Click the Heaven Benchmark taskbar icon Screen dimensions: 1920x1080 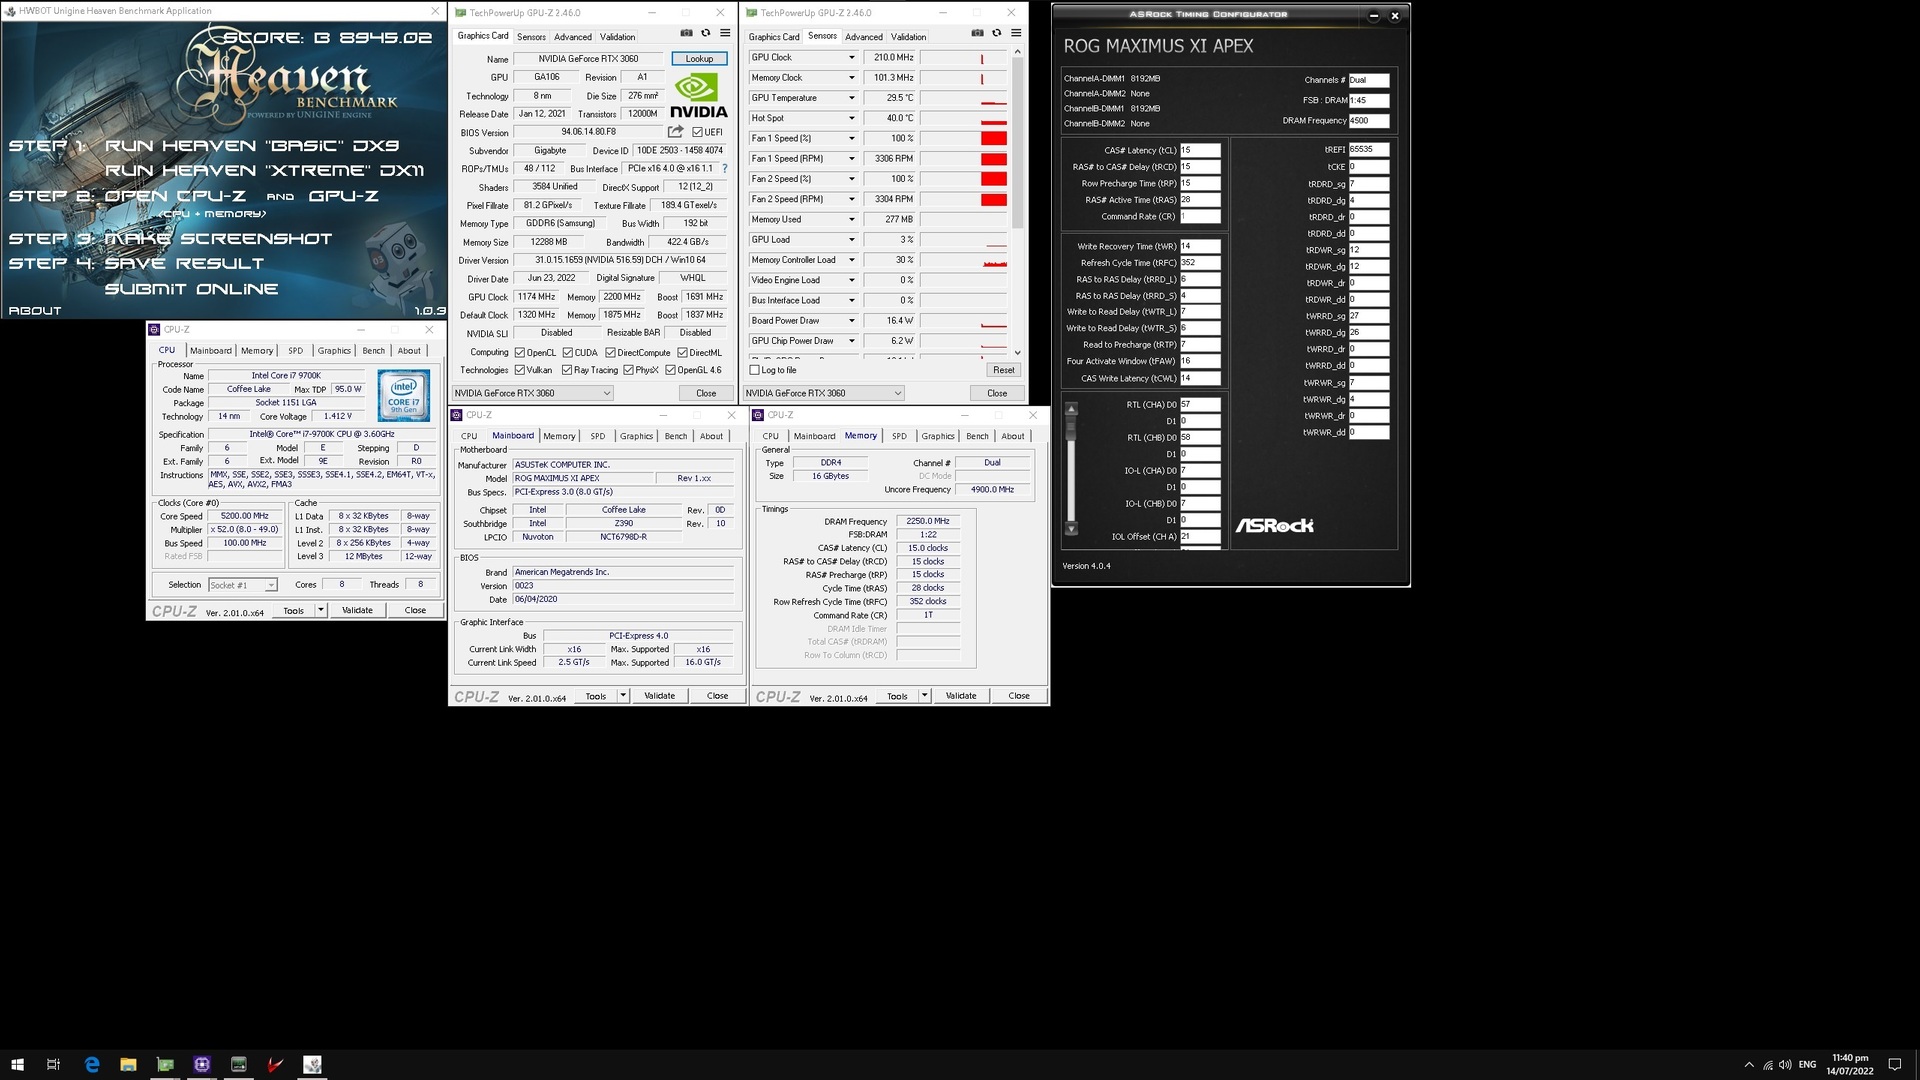[x=312, y=1065]
